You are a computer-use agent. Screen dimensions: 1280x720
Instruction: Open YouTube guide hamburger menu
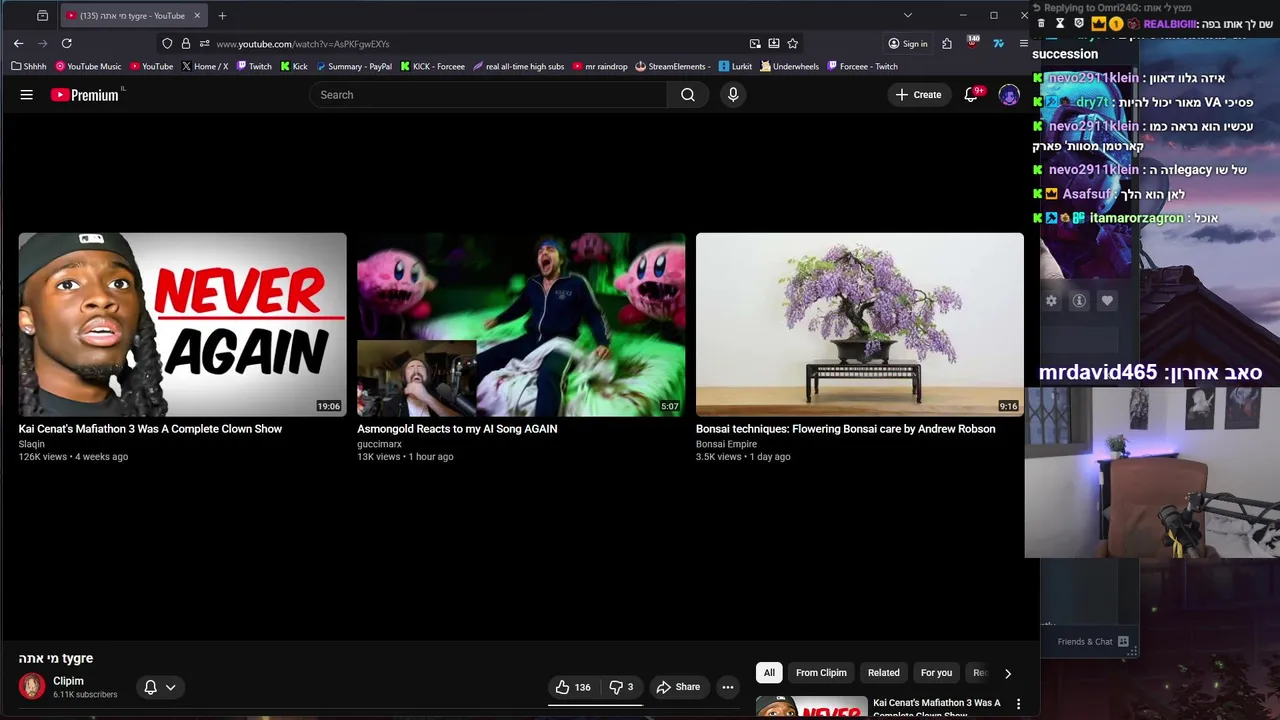27,95
